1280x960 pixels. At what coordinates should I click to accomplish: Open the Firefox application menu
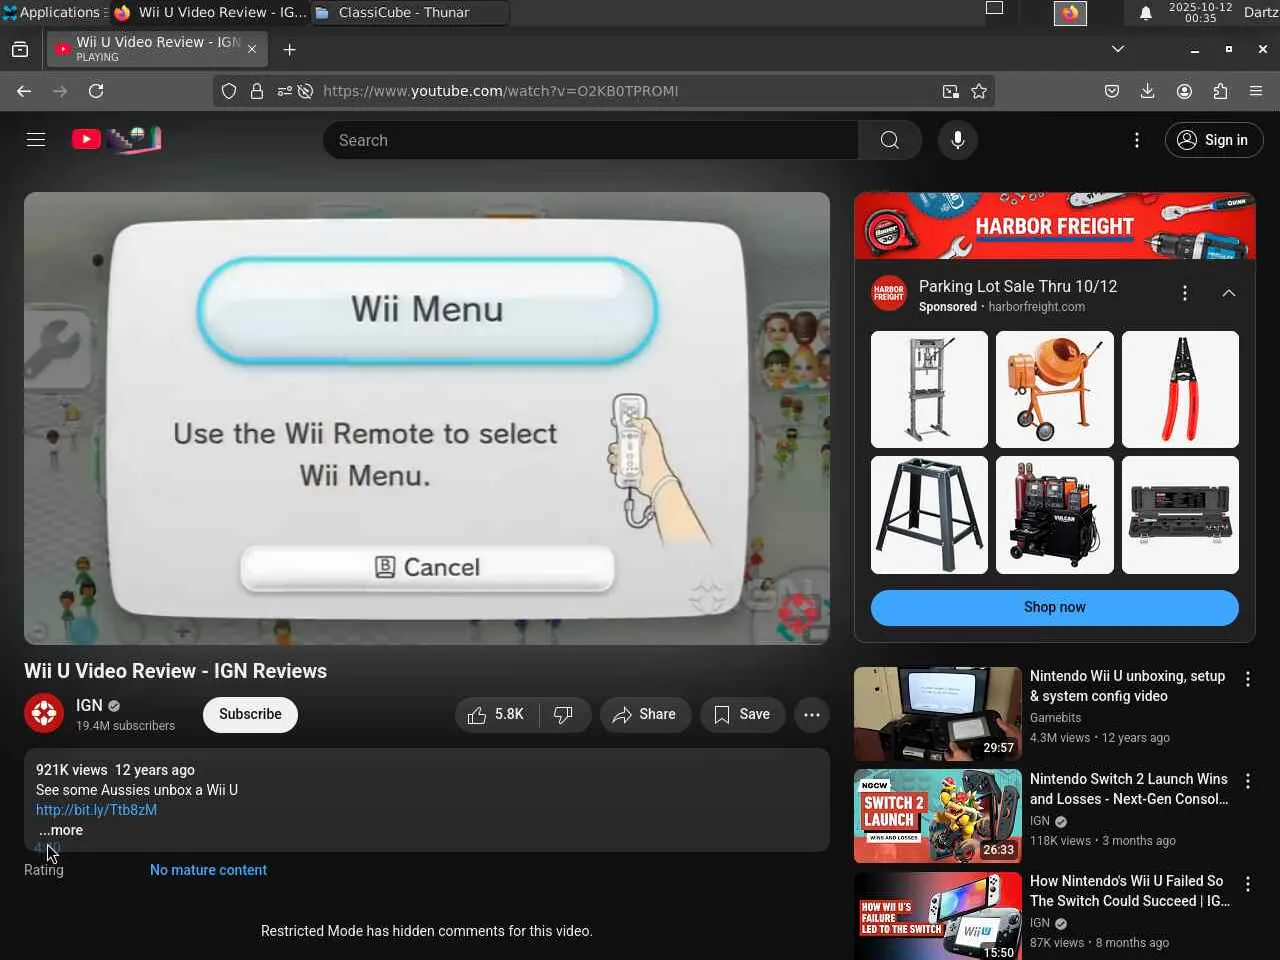click(x=1256, y=91)
